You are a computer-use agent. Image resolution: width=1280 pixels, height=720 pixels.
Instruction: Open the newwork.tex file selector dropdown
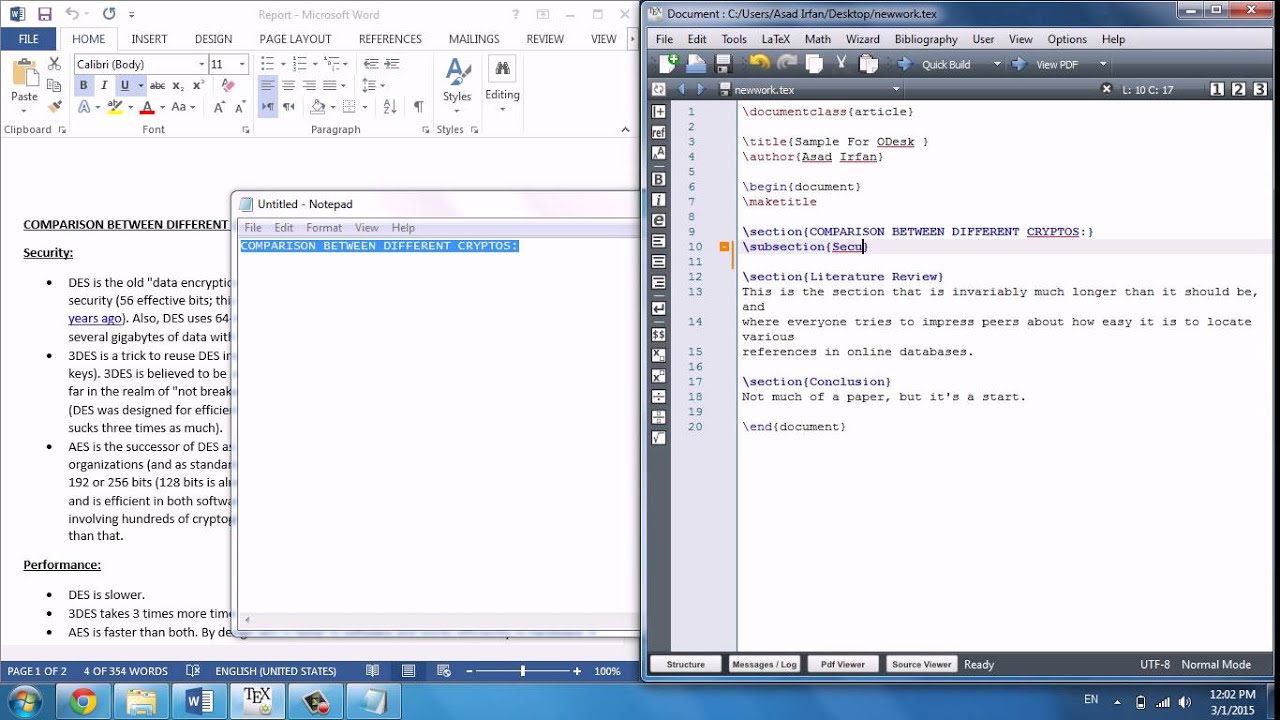896,89
